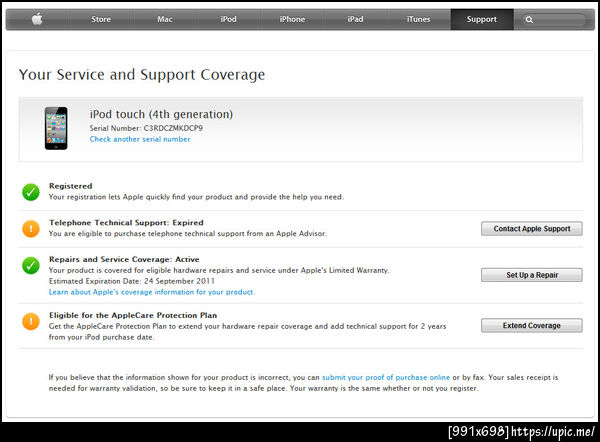Click Telephone Technical Support: Expired heading
600x442 pixels.
[126, 223]
